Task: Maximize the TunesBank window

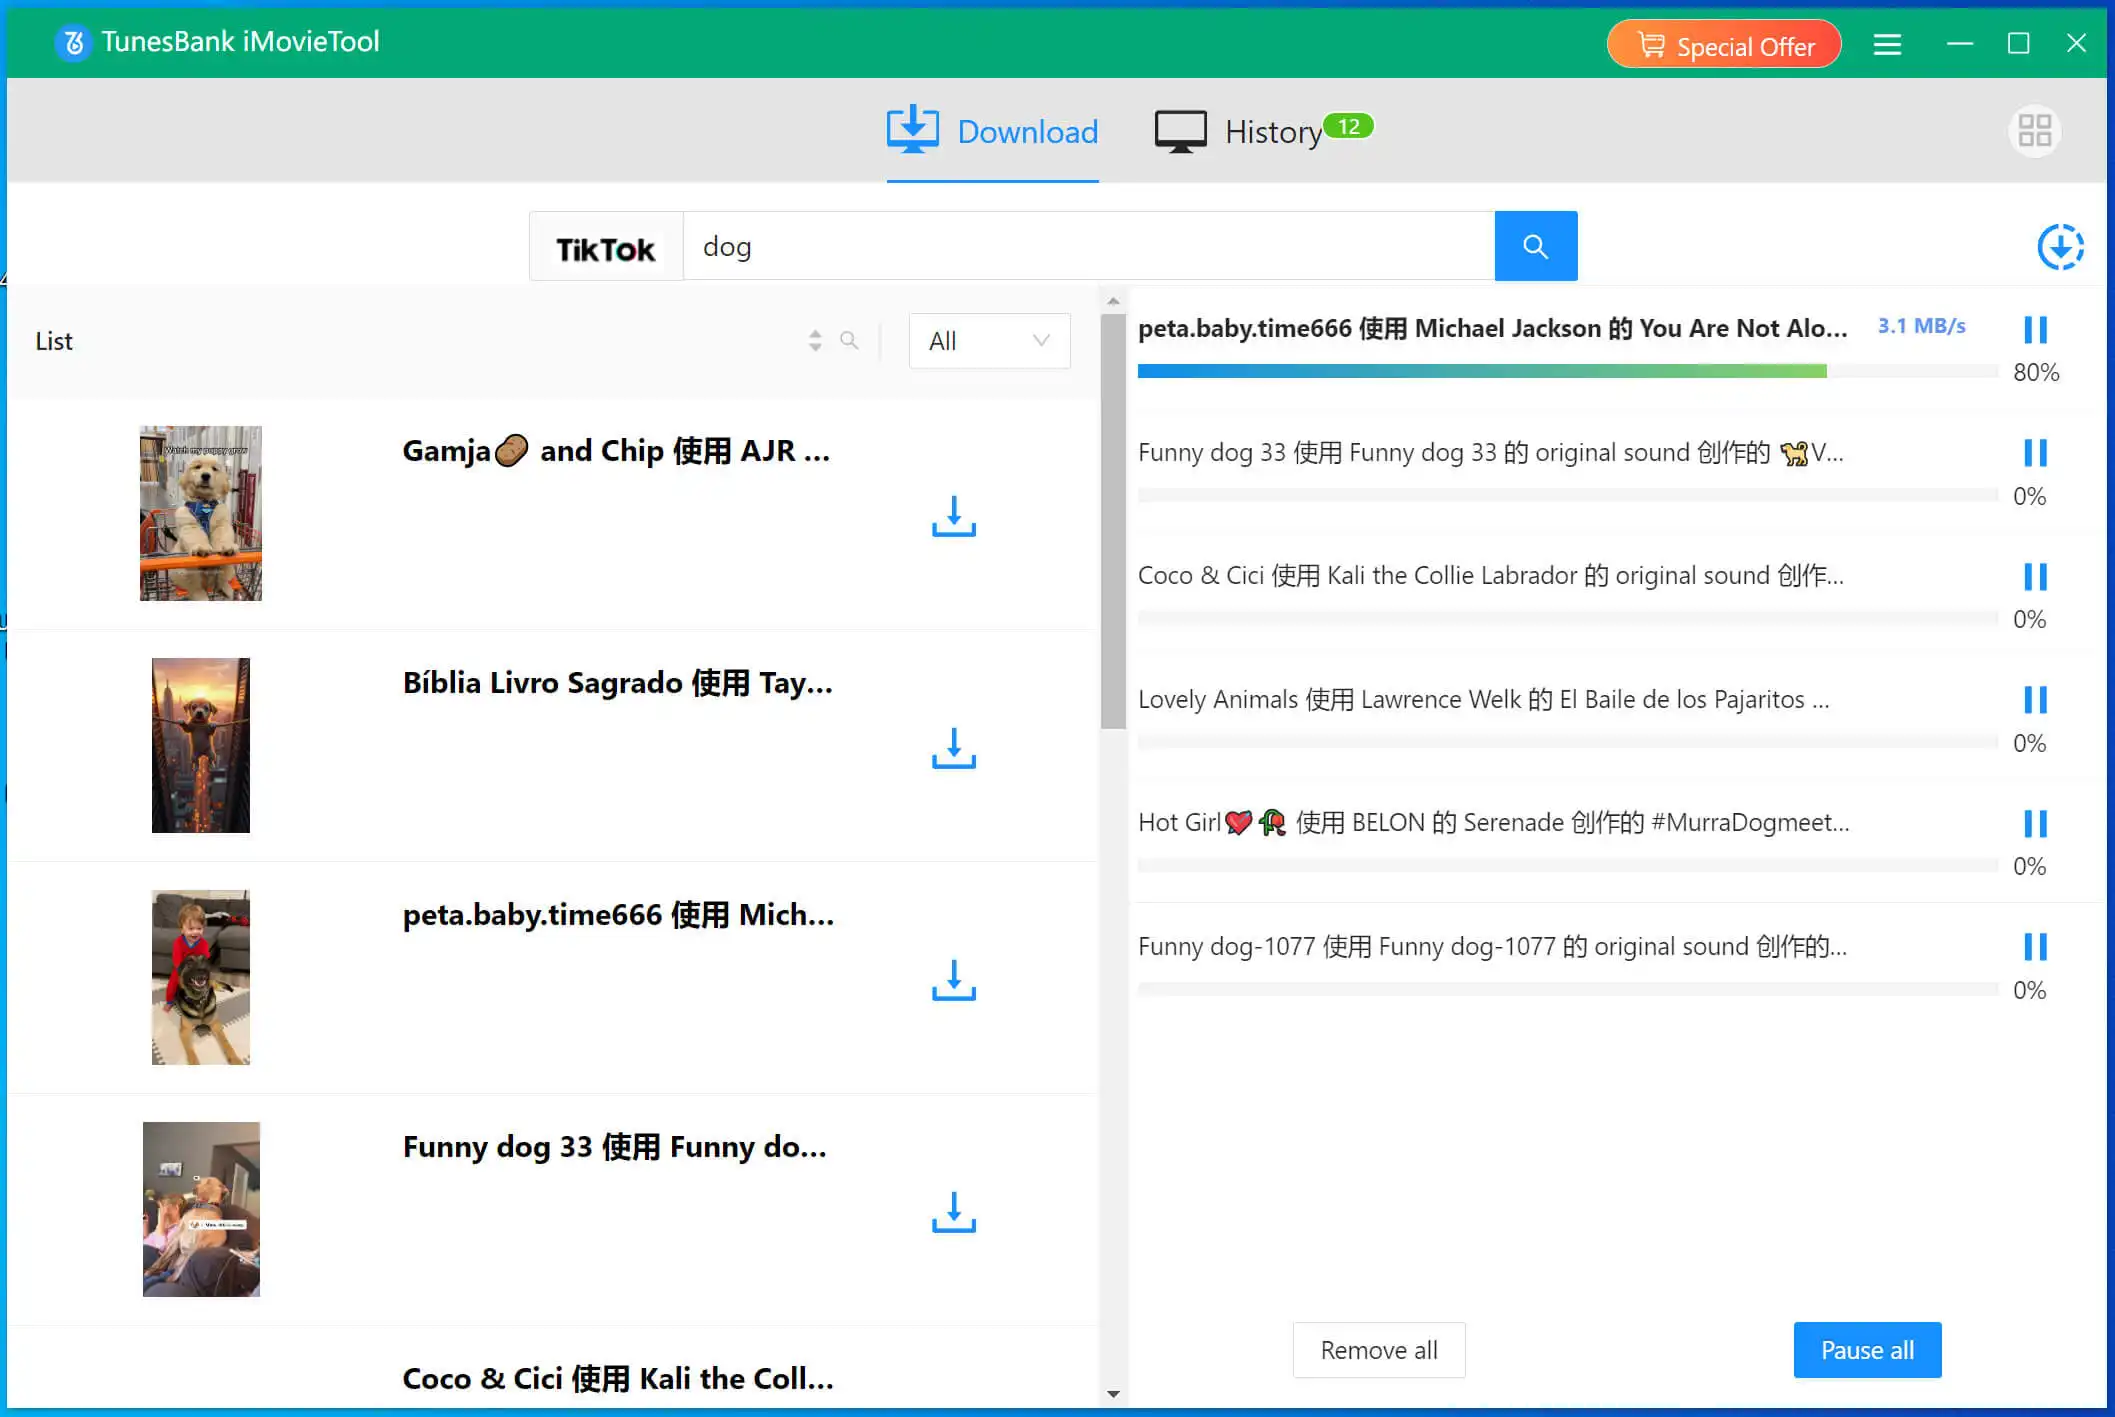Action: click(2018, 44)
